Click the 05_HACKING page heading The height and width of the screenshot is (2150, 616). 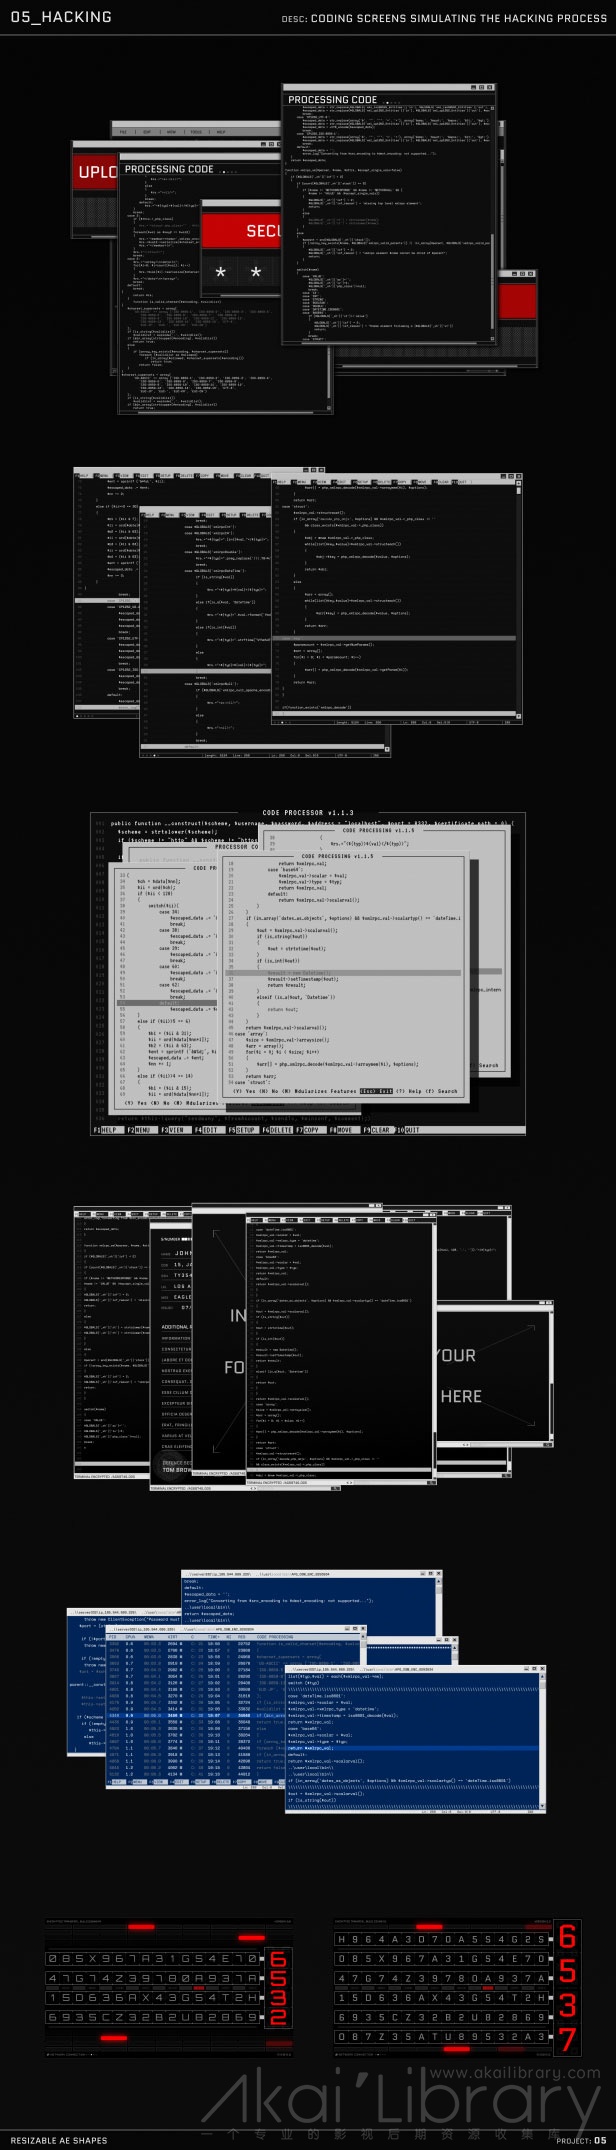pyautogui.click(x=61, y=17)
